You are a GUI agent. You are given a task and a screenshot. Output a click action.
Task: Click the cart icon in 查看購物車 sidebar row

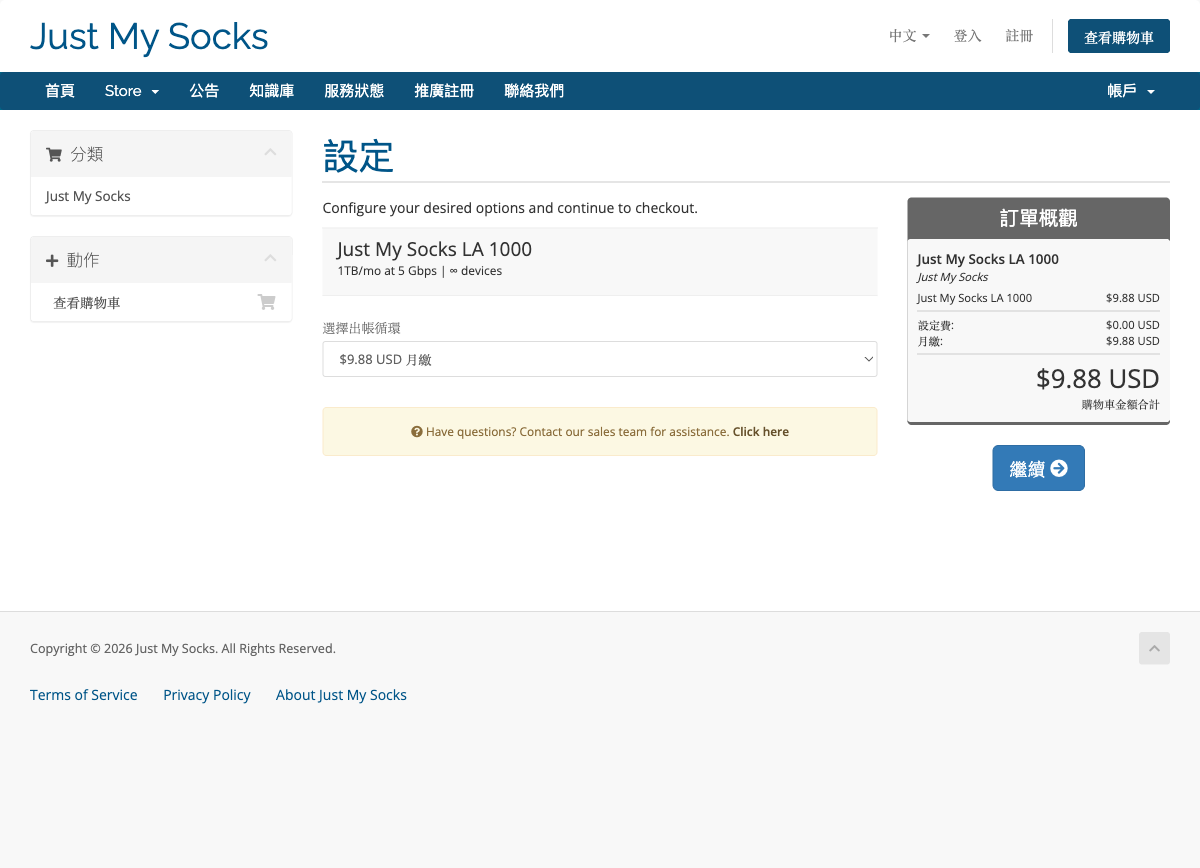point(266,302)
